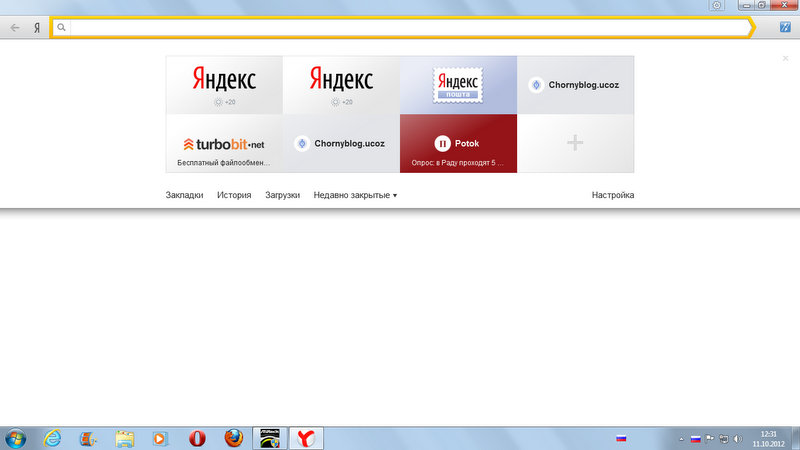Click the "Опрос: в Раду проходят 5 ..." caption
The height and width of the screenshot is (450, 800).
point(458,163)
